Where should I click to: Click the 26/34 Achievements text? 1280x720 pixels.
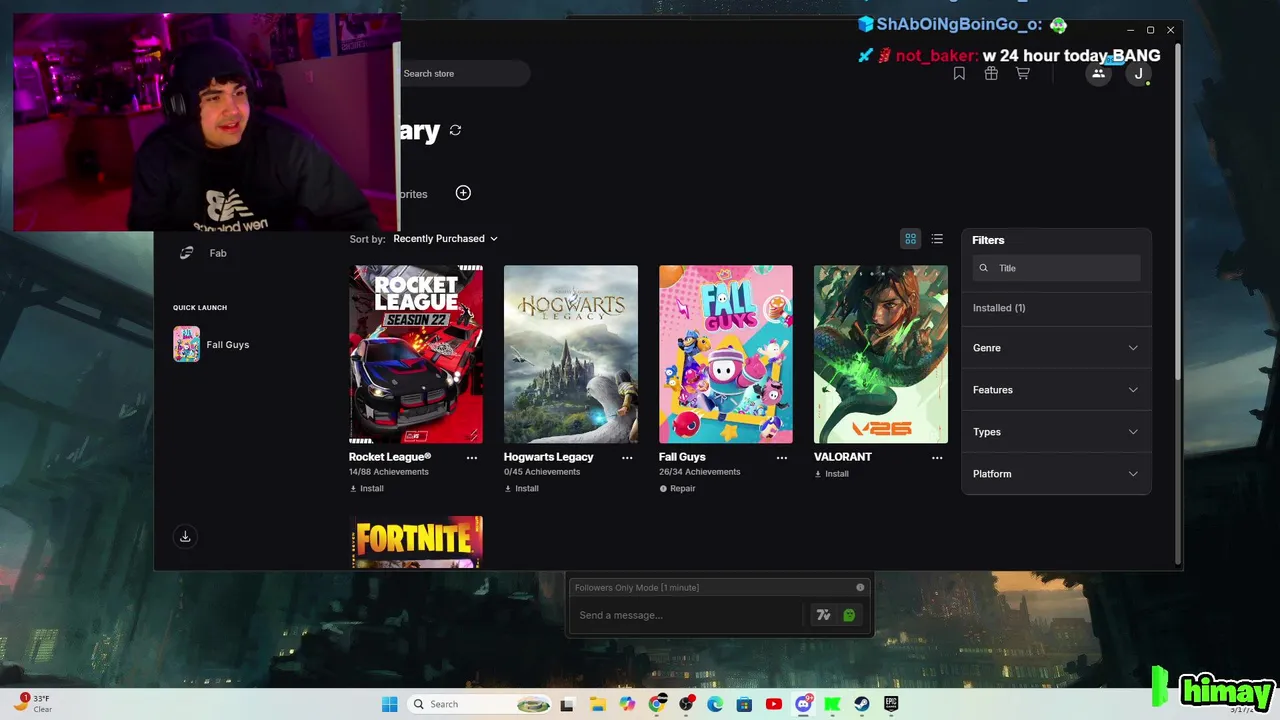tap(699, 472)
